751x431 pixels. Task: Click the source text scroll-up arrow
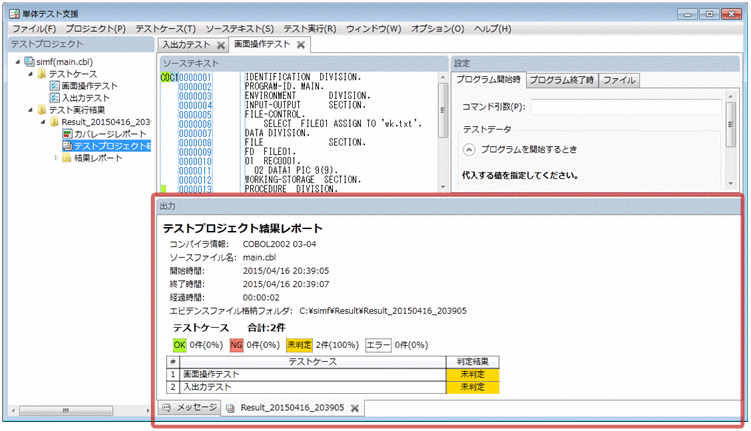tap(443, 78)
